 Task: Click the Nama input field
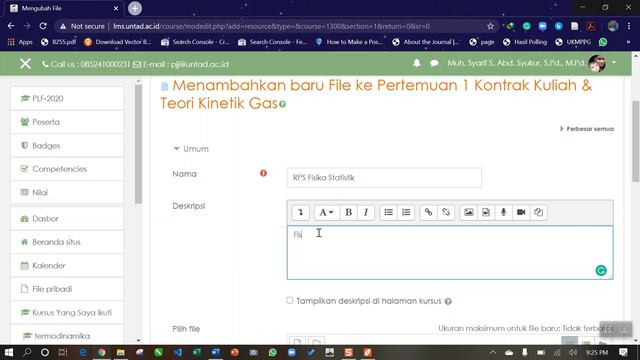(384, 178)
